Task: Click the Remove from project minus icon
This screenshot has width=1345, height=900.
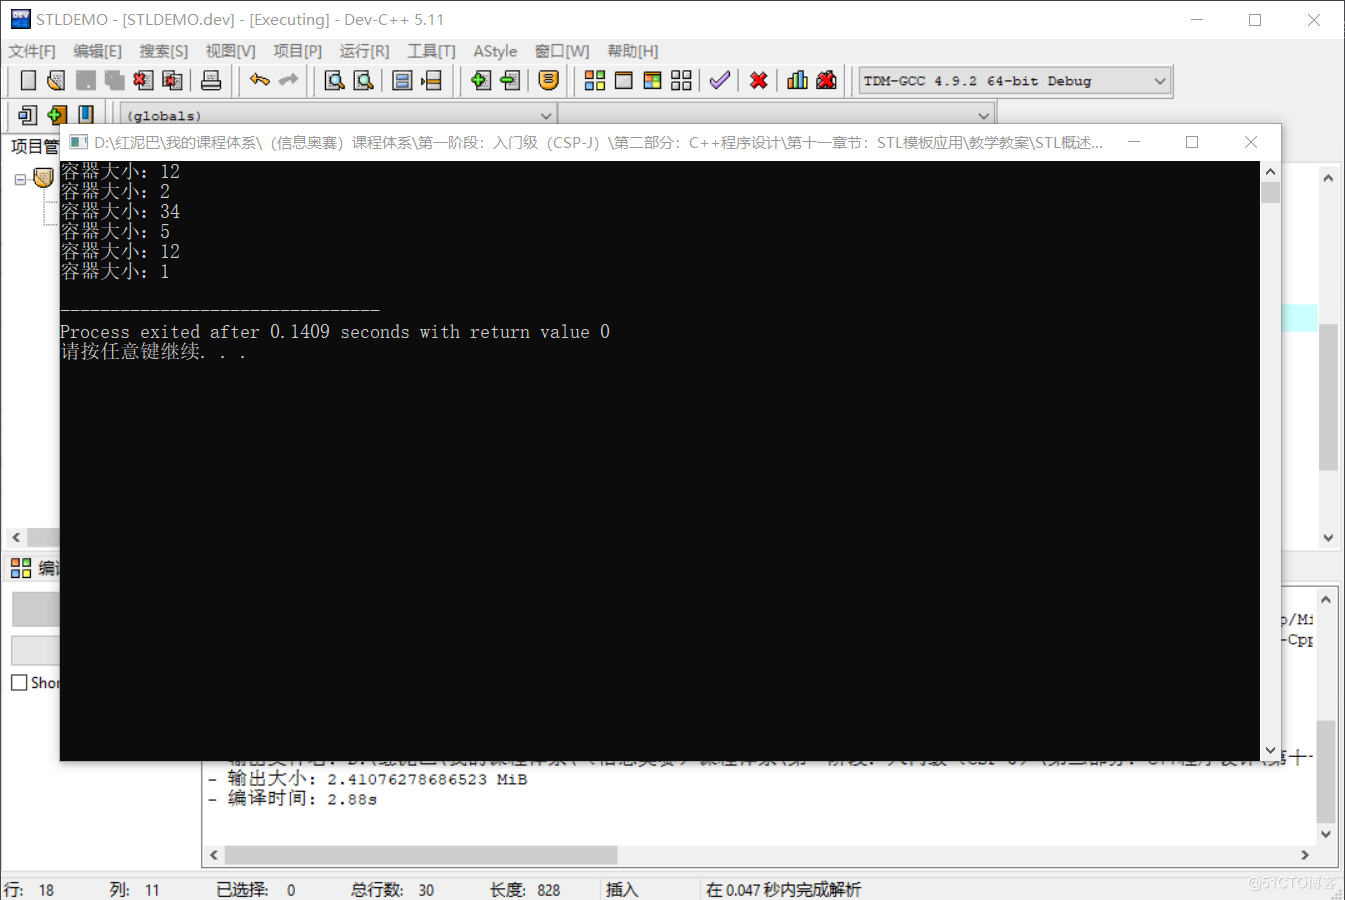Action: (510, 81)
